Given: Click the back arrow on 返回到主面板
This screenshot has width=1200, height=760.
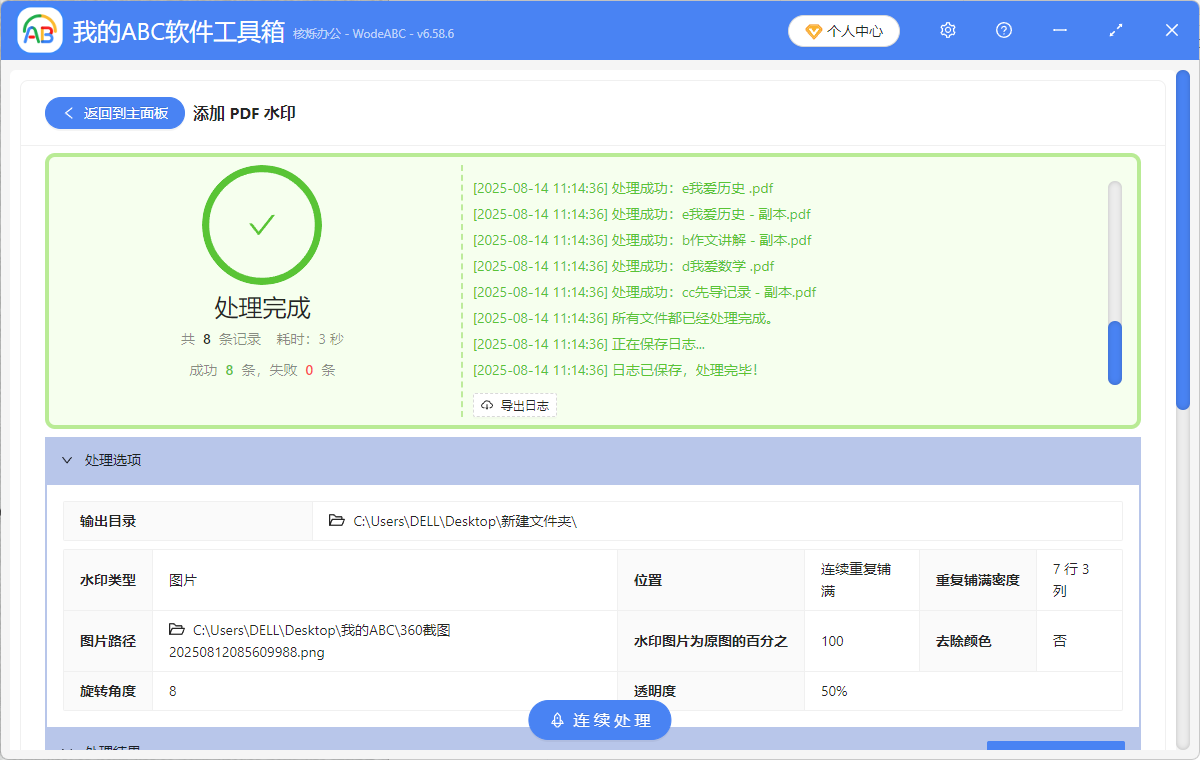Looking at the screenshot, I should [68, 112].
